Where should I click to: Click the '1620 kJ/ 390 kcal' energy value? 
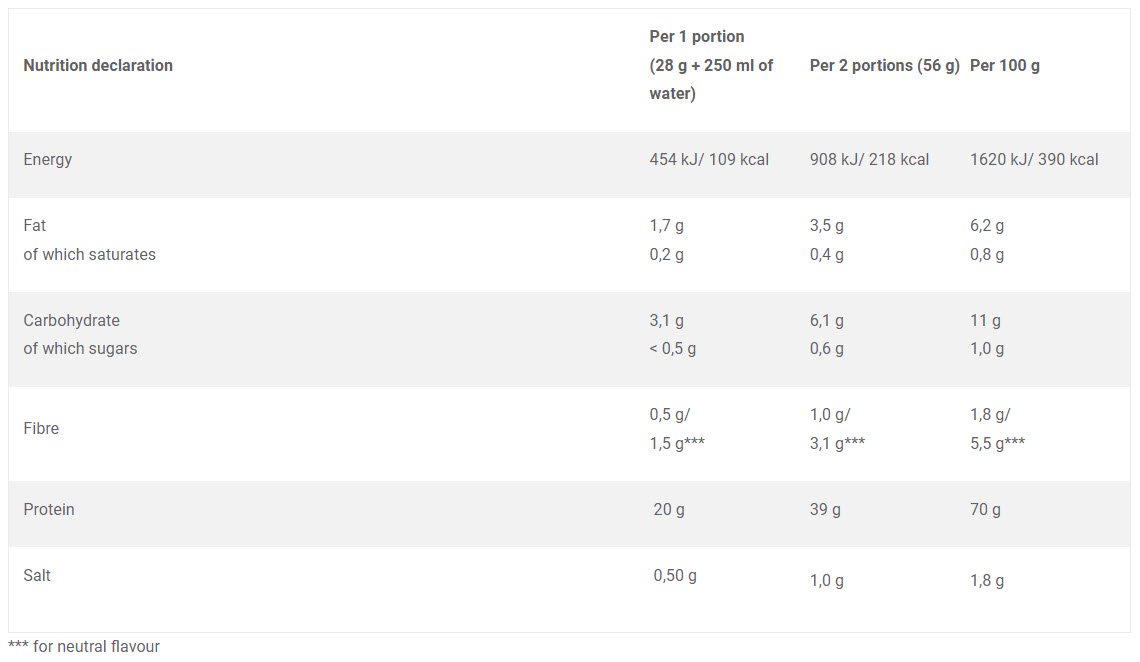pyautogui.click(x=1034, y=160)
